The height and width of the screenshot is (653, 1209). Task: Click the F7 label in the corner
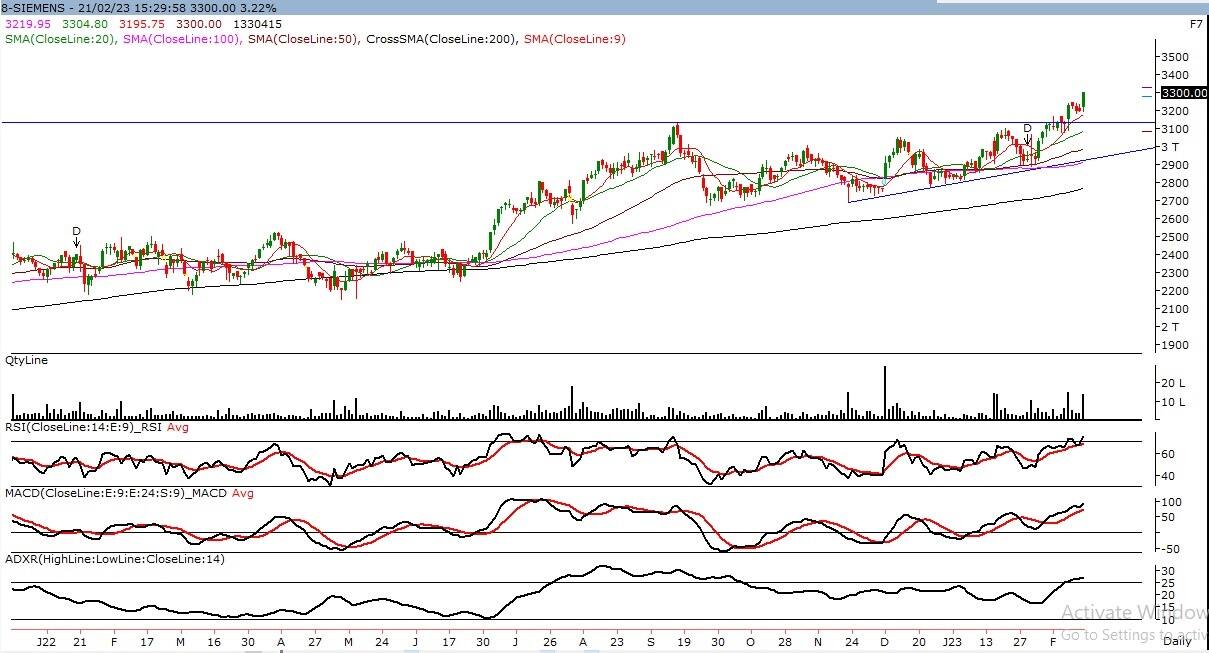tap(1195, 23)
